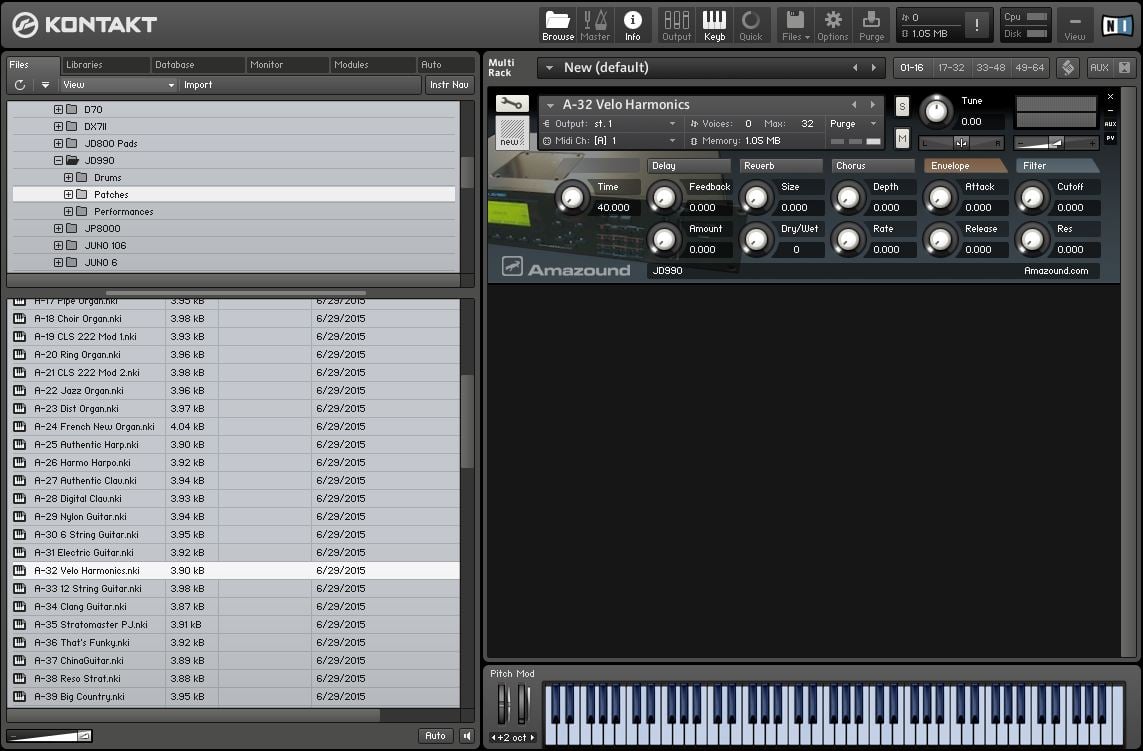Image resolution: width=1143 pixels, height=751 pixels.
Task: Open the View dropdown
Action: tap(119, 85)
